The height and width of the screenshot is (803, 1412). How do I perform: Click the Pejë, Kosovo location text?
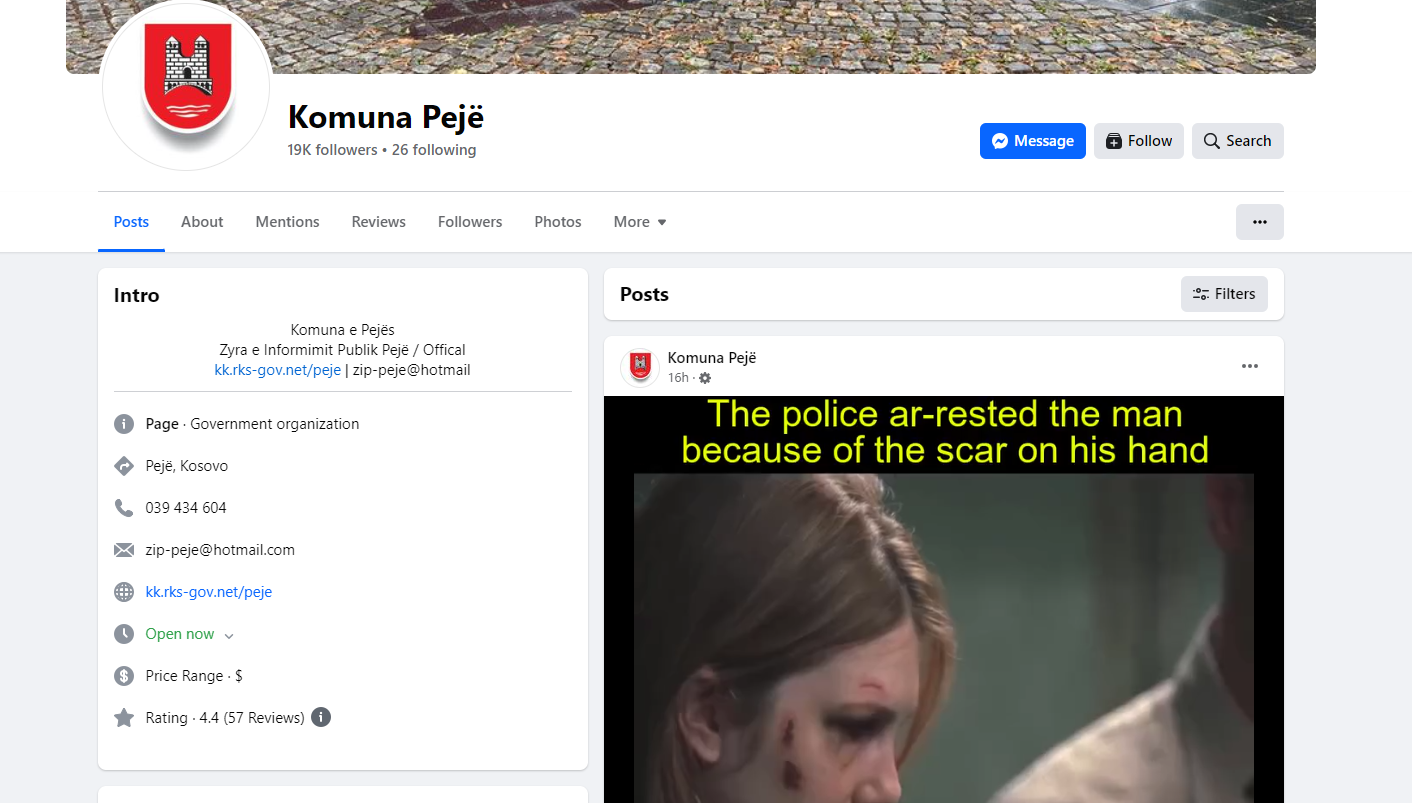tap(187, 466)
